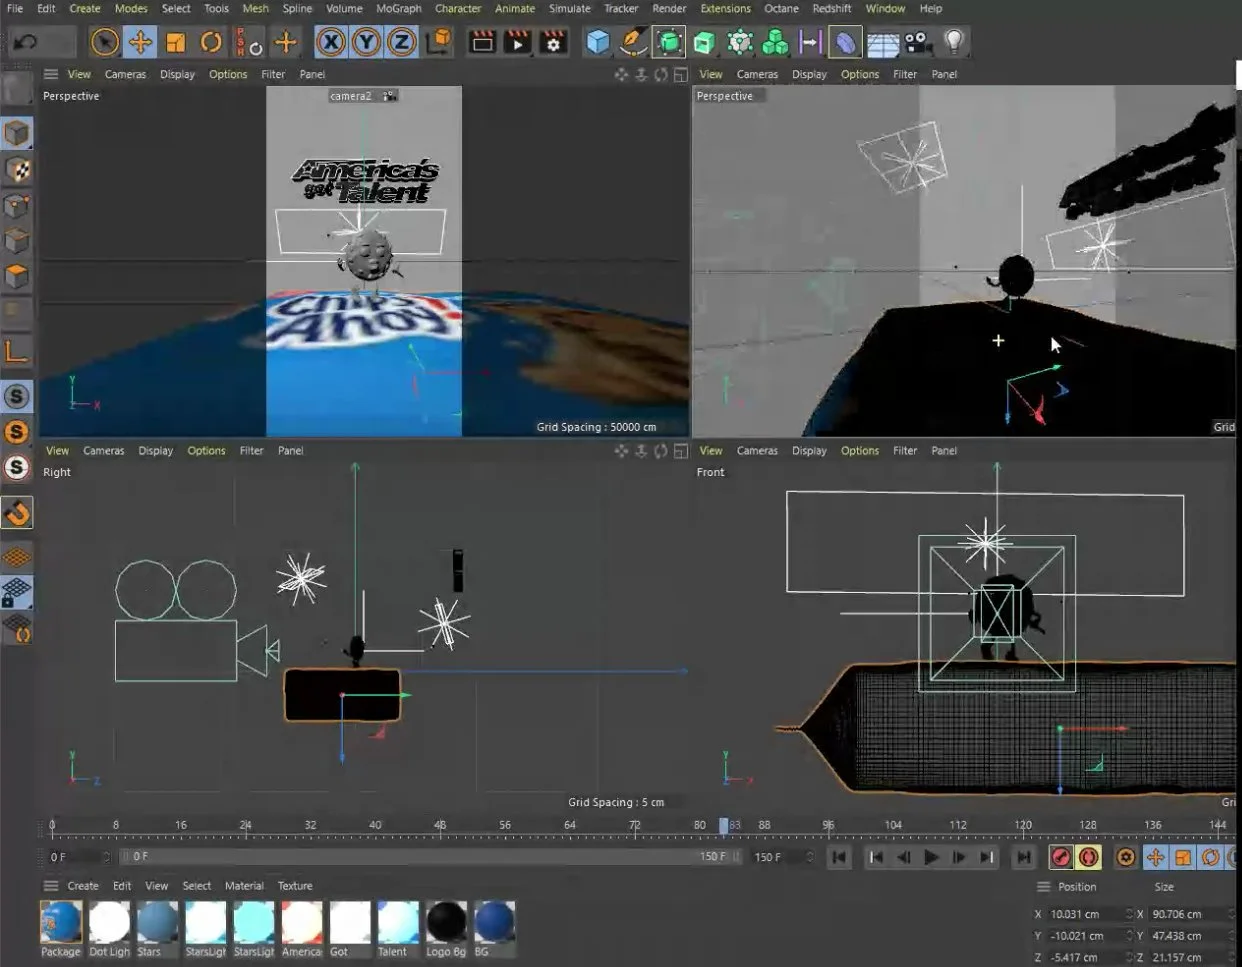Switch to Polygons mode
The height and width of the screenshot is (967, 1242).
[x=17, y=276]
